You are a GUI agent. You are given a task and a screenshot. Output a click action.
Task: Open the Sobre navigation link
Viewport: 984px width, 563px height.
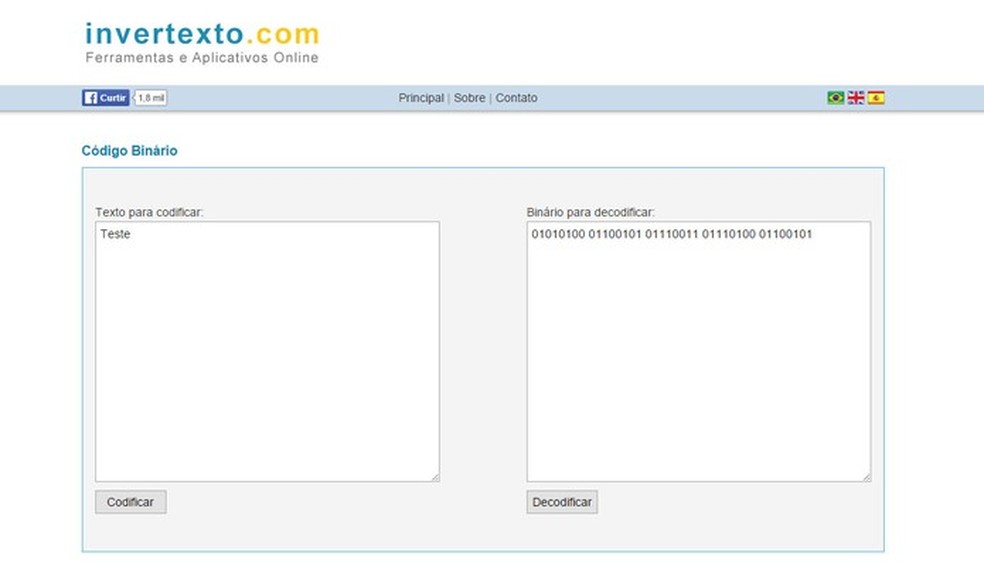(469, 98)
